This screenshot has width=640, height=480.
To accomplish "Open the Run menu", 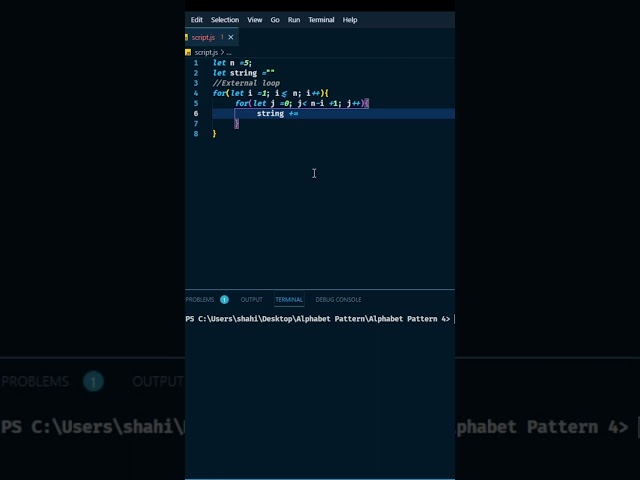I will (293, 20).
